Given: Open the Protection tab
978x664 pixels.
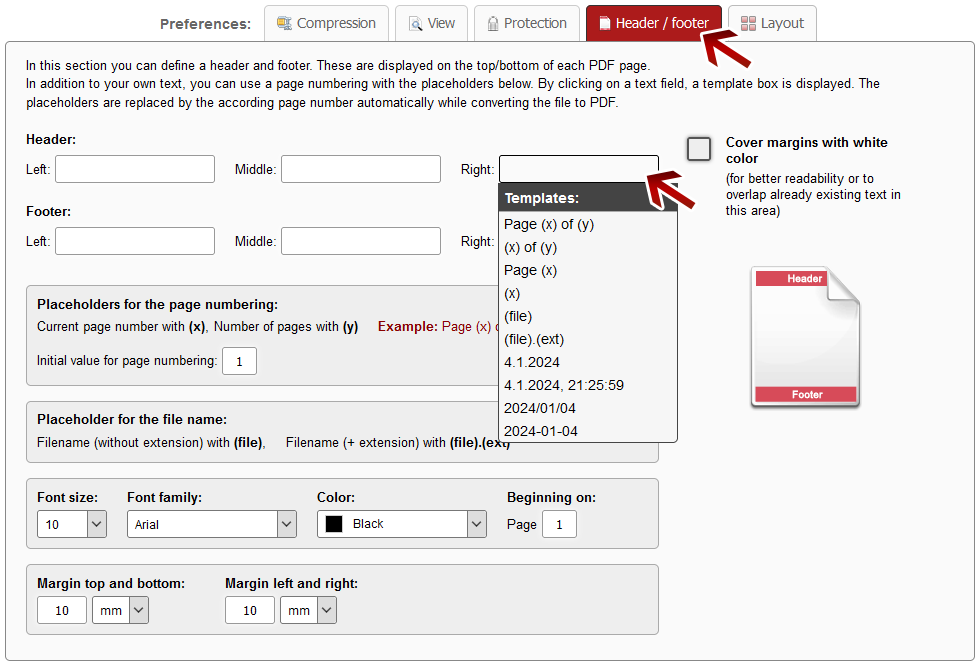Looking at the screenshot, I should 526,23.
